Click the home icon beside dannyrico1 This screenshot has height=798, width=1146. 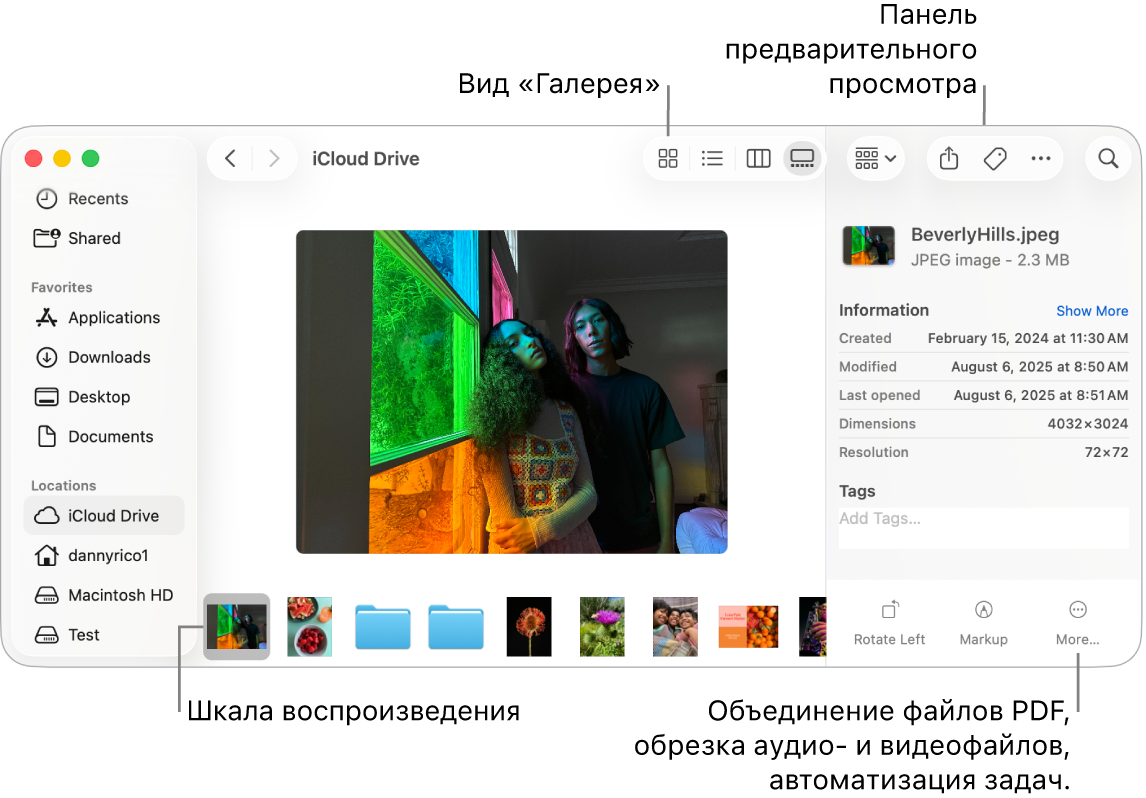(x=47, y=555)
